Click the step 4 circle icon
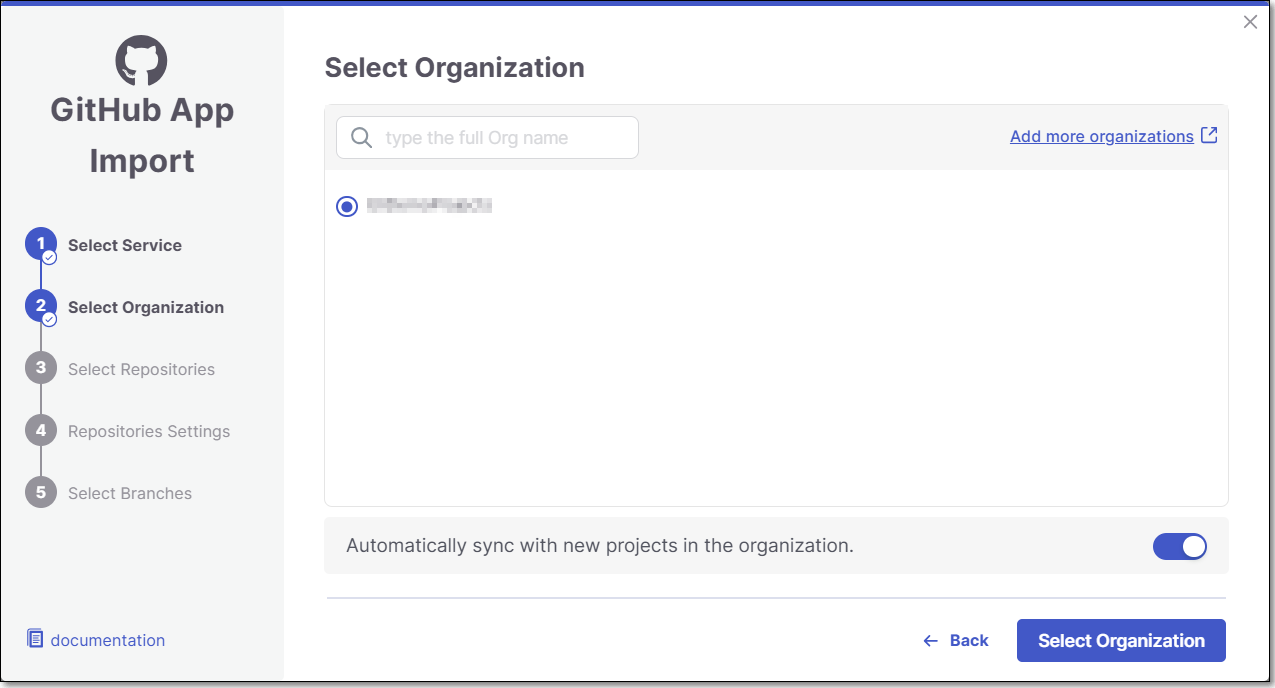This screenshot has height=688, width=1275. 41,431
